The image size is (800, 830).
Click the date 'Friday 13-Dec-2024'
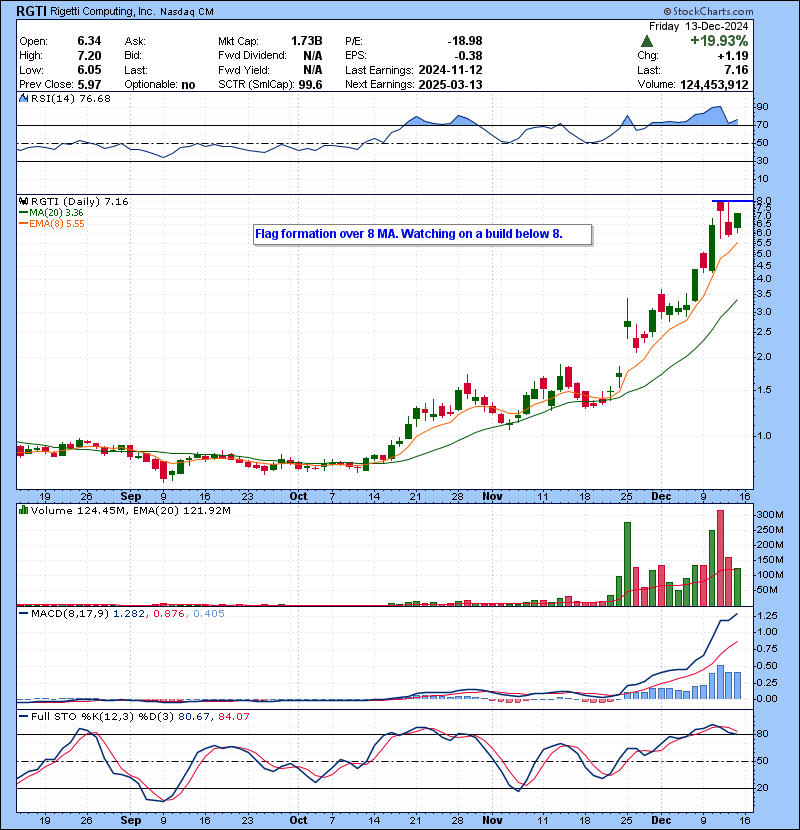pyautogui.click(x=698, y=26)
